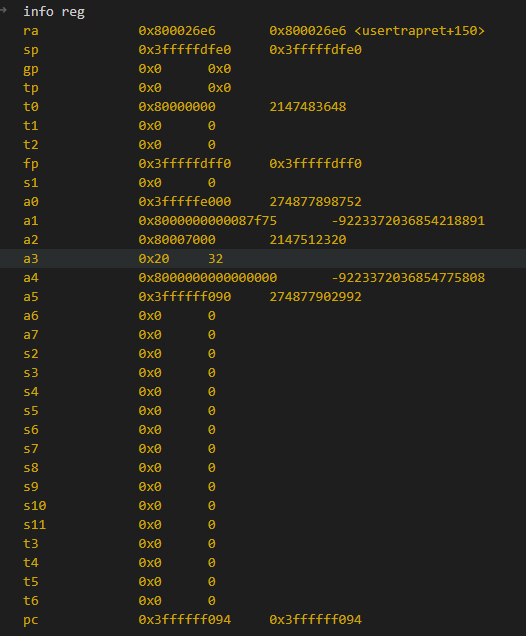Click the s10 register name
The width and height of the screenshot is (526, 636).
click(x=35, y=506)
